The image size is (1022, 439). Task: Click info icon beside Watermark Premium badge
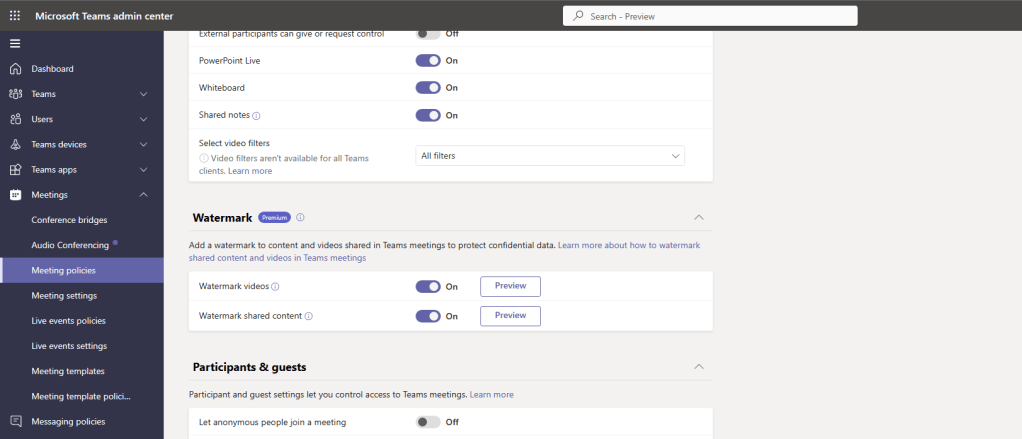300,217
